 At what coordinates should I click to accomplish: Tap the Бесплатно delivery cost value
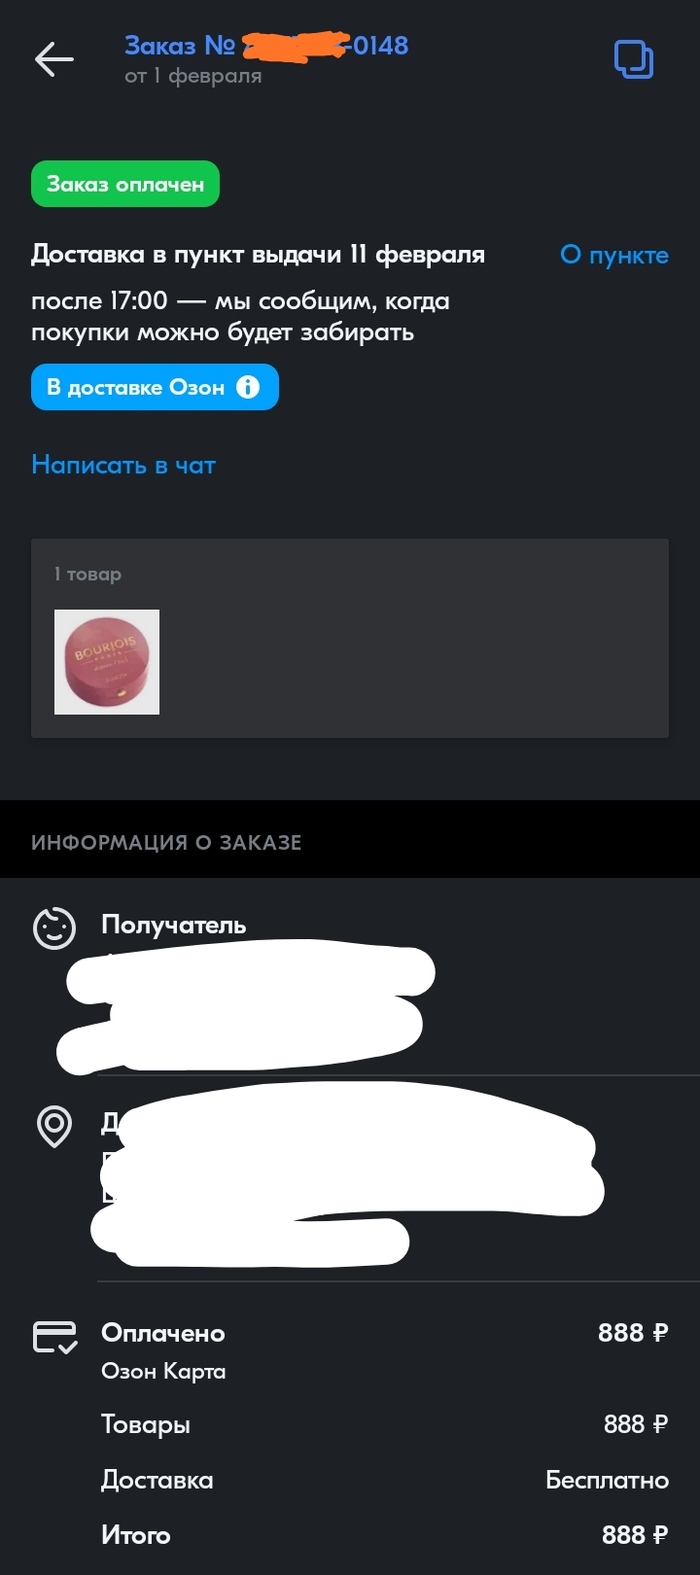(x=607, y=1480)
